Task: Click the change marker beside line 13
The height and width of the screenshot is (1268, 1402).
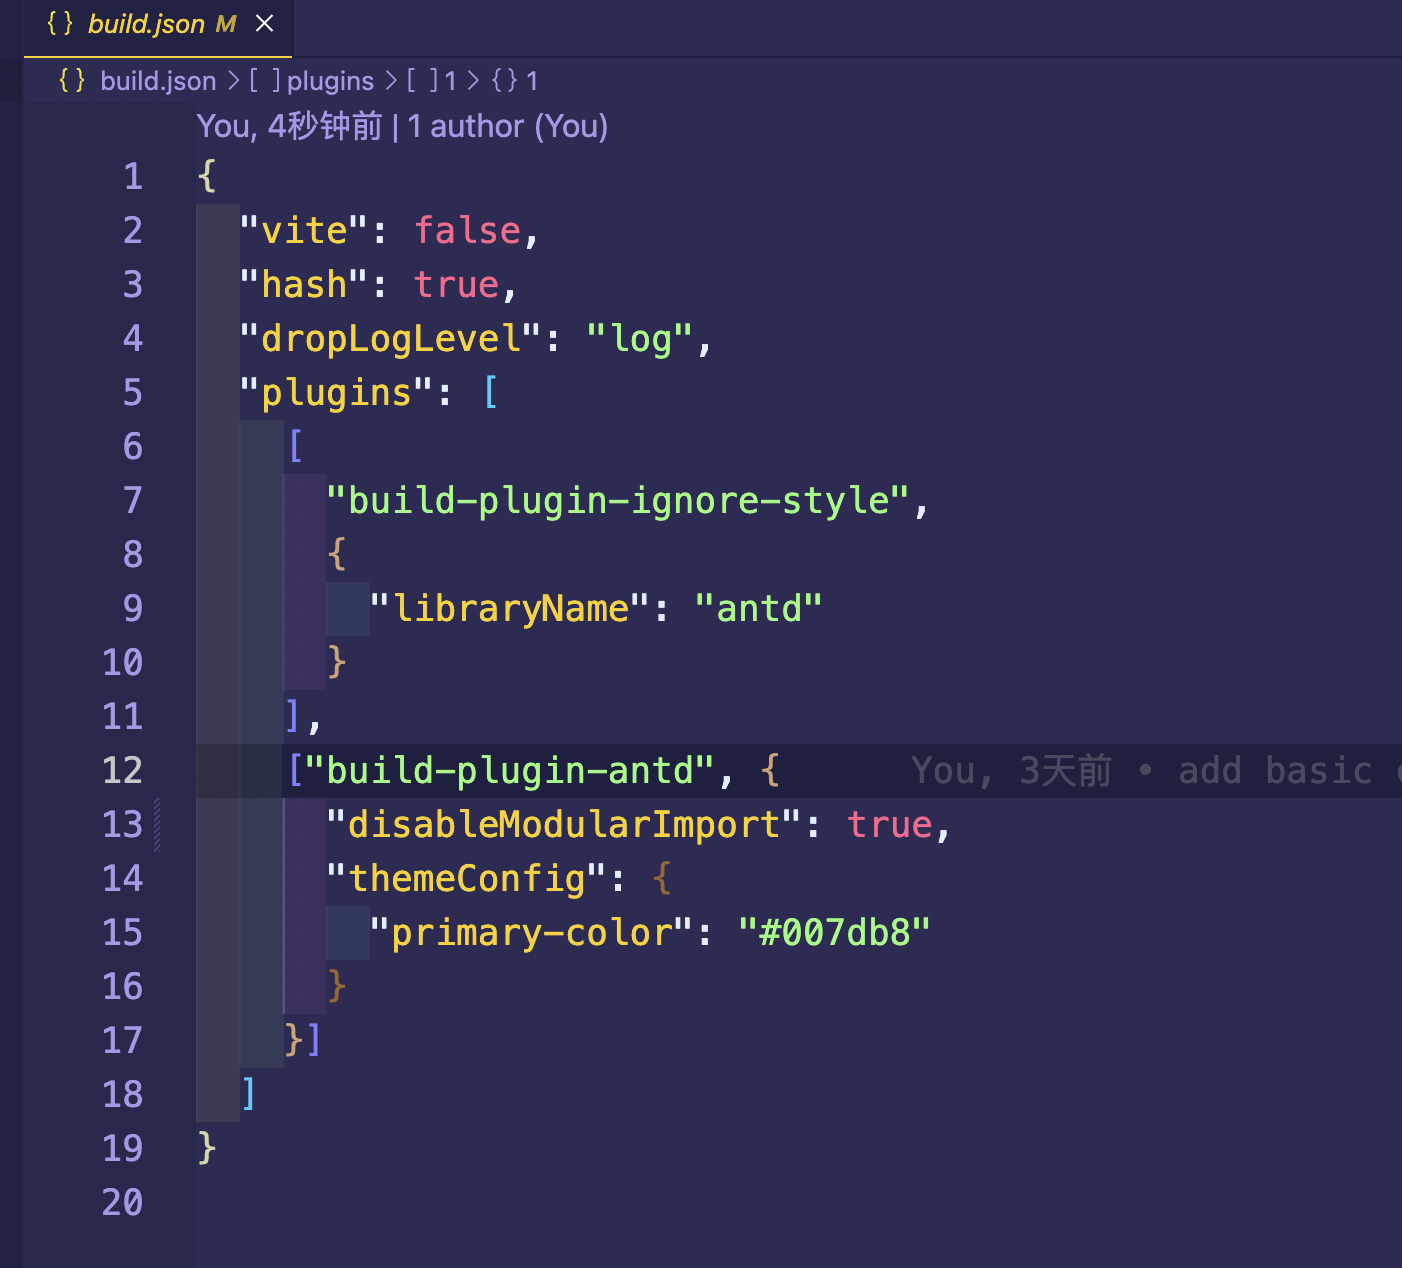Action: (x=159, y=824)
